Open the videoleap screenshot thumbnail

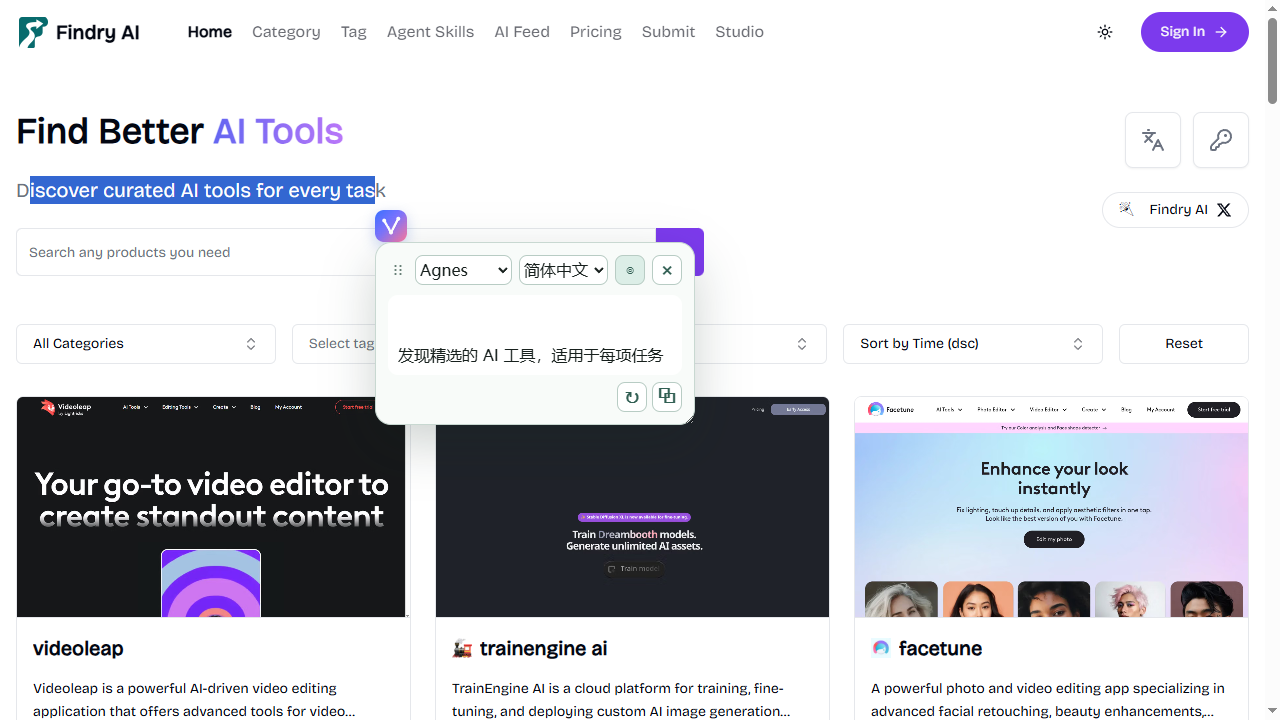pyautogui.click(x=212, y=507)
